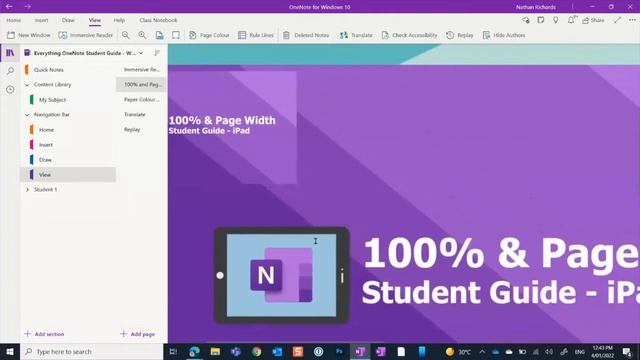Click the zoom in magnifier icon

tap(142, 35)
